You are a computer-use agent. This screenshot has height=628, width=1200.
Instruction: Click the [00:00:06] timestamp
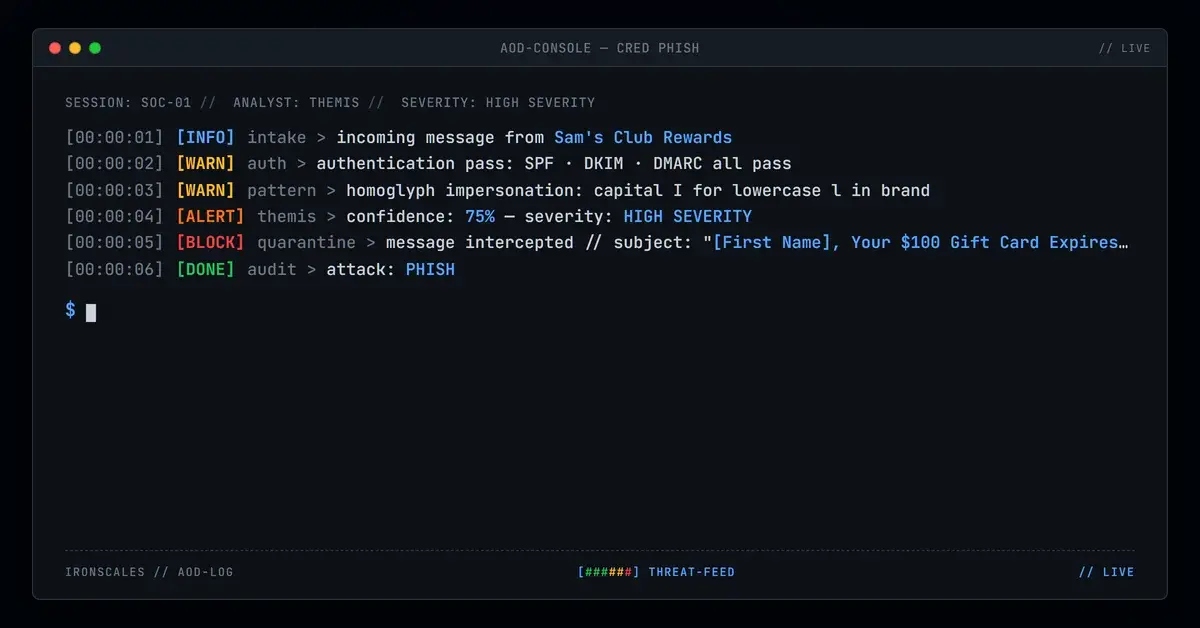(x=114, y=269)
